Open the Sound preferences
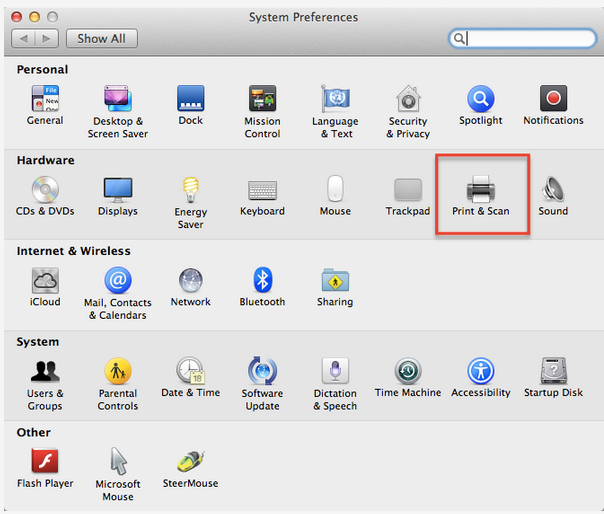Image resolution: width=604 pixels, height=514 pixels. [x=553, y=190]
